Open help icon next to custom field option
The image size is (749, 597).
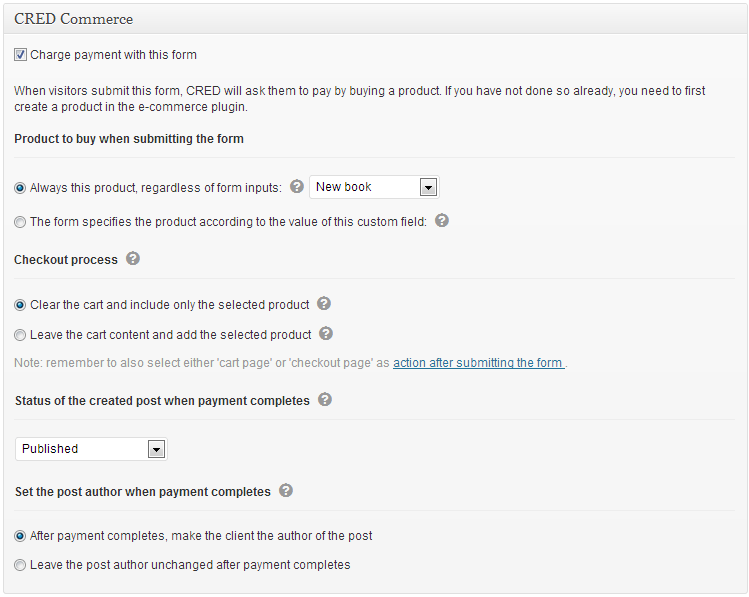[442, 220]
